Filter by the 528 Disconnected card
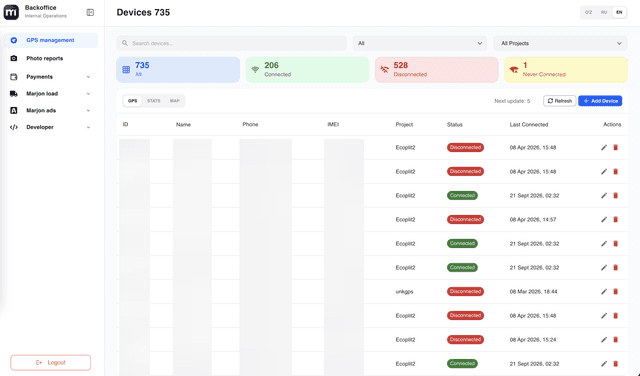640x376 pixels. pyautogui.click(x=437, y=70)
